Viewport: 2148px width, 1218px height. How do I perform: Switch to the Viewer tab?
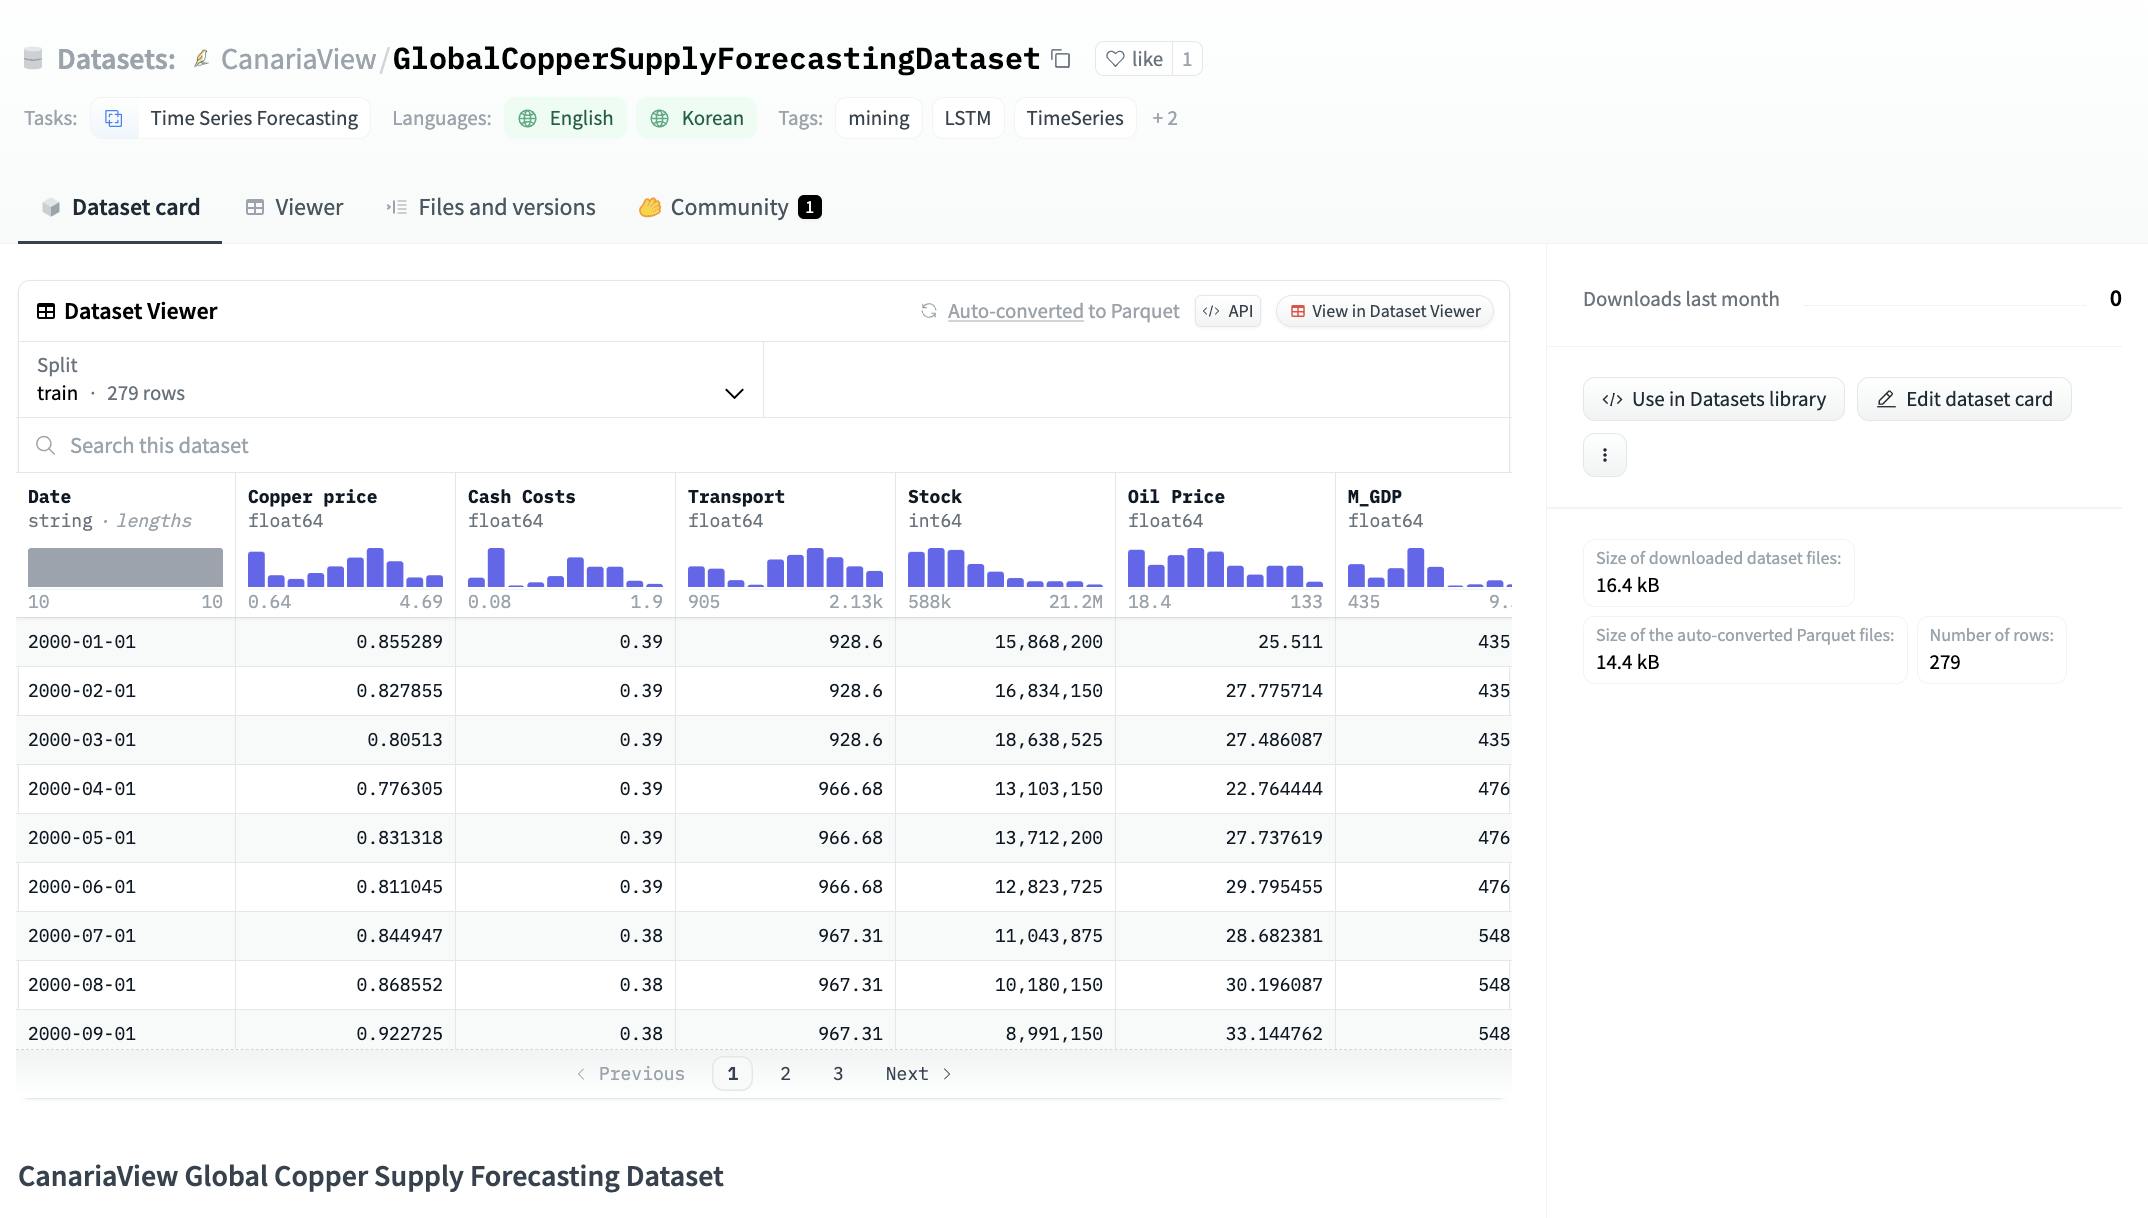point(294,207)
